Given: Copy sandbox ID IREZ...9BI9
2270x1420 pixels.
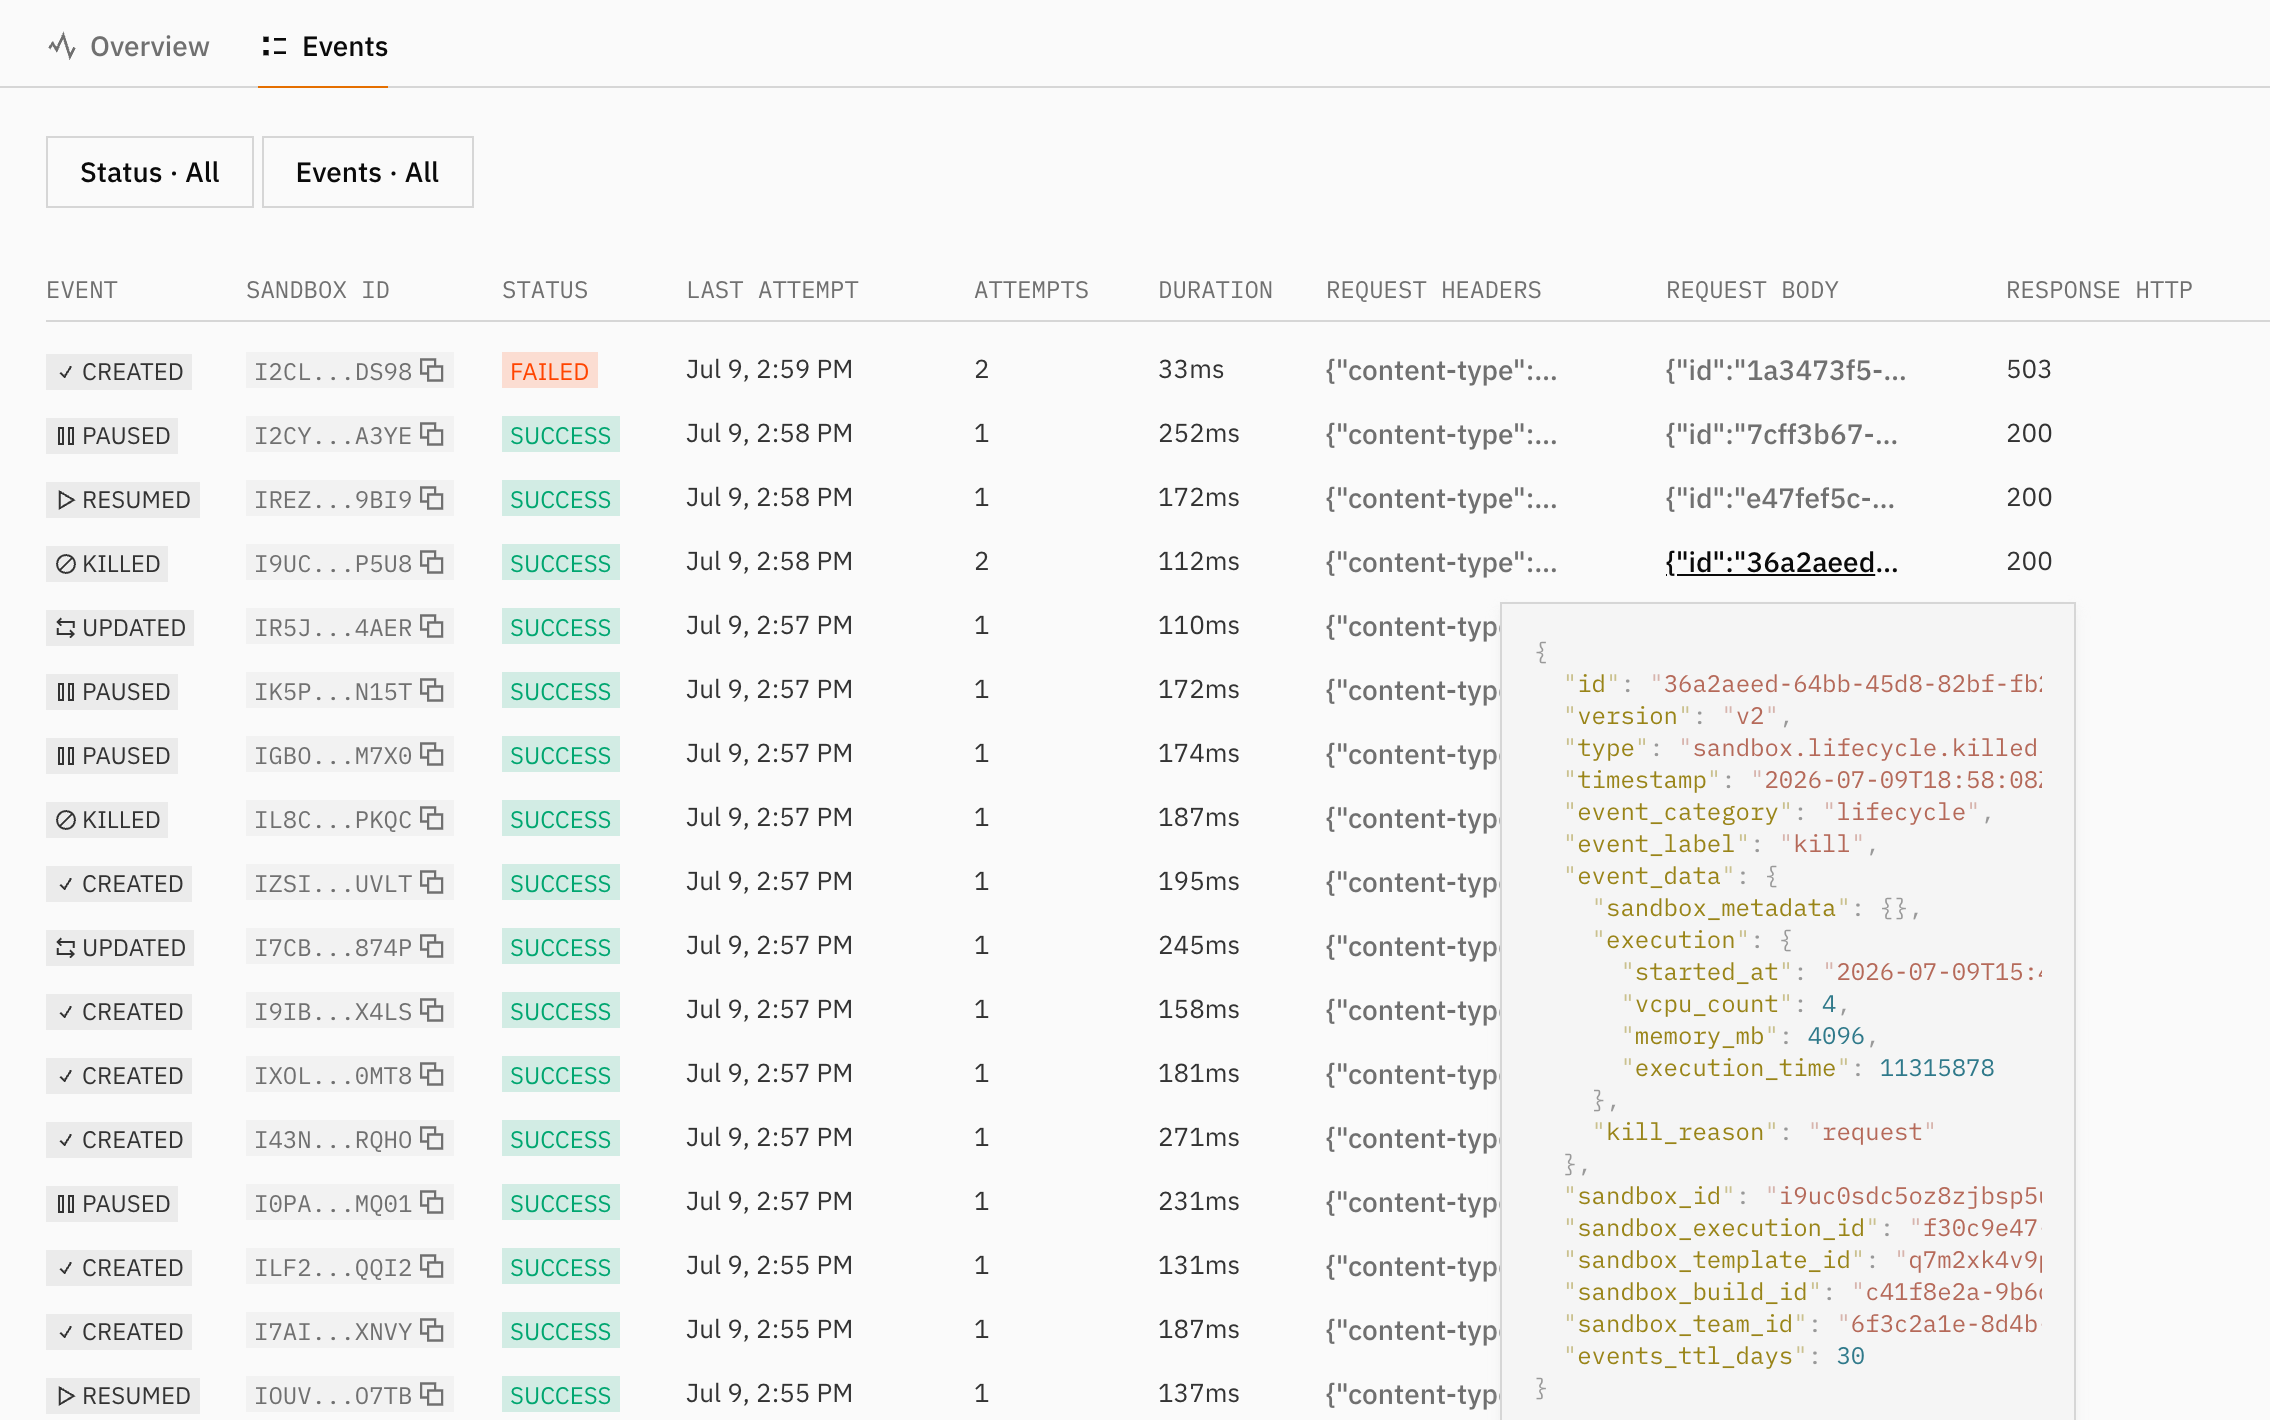Looking at the screenshot, I should pyautogui.click(x=432, y=498).
